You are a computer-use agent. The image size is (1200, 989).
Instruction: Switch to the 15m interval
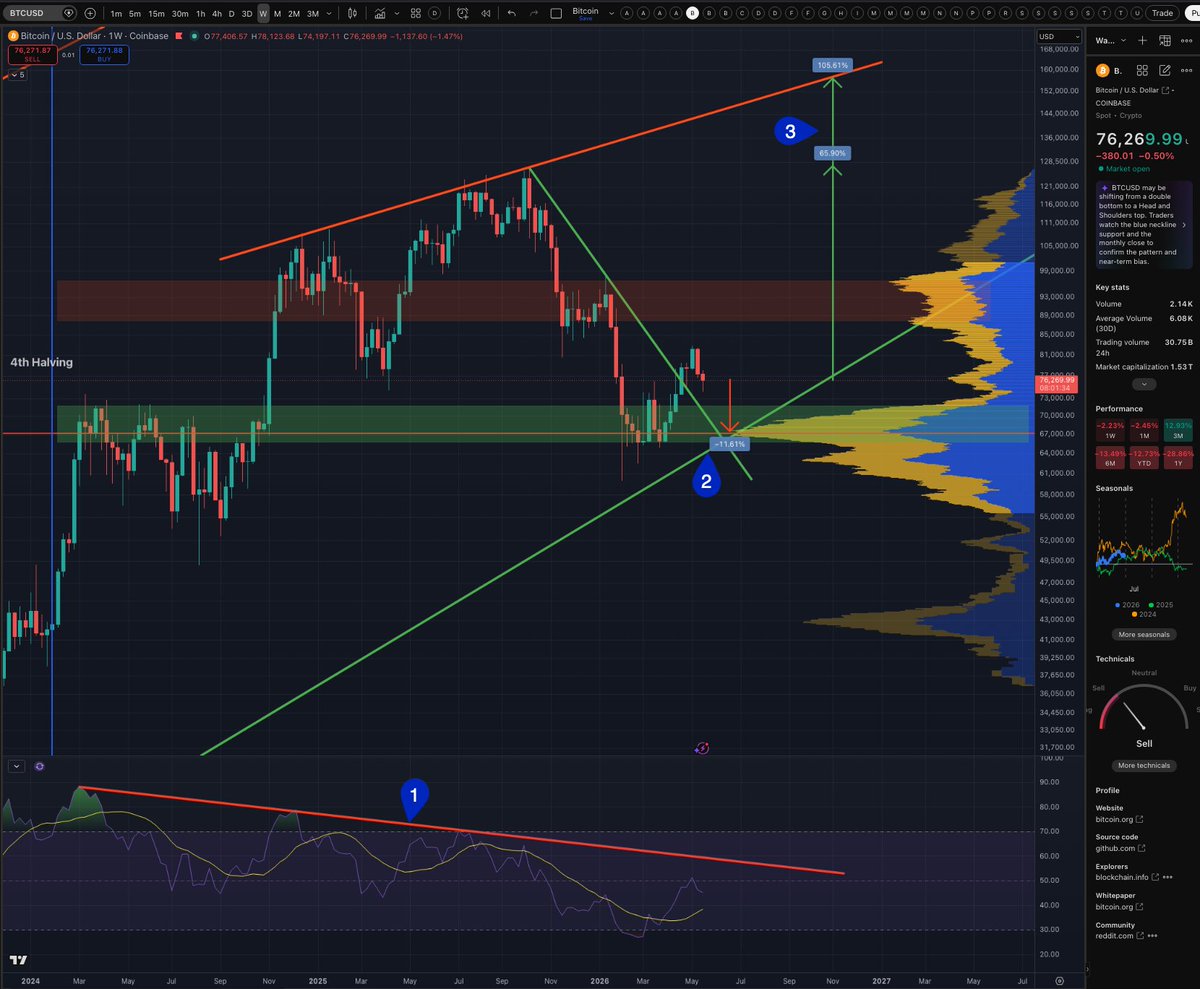tap(156, 14)
